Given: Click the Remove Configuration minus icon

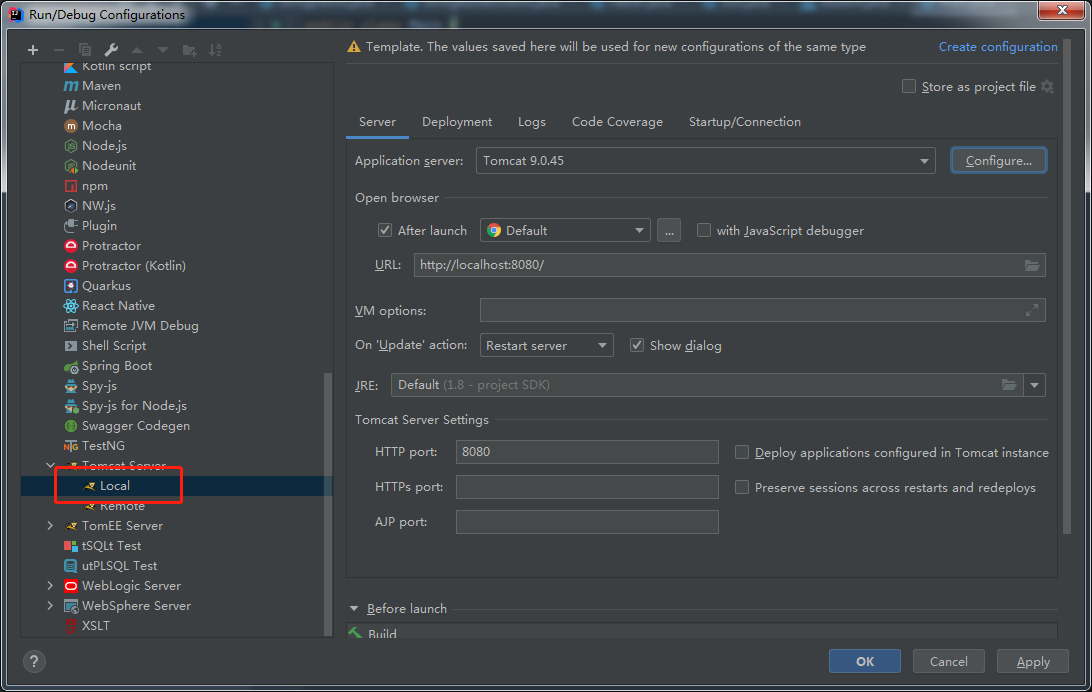Looking at the screenshot, I should coord(58,50).
